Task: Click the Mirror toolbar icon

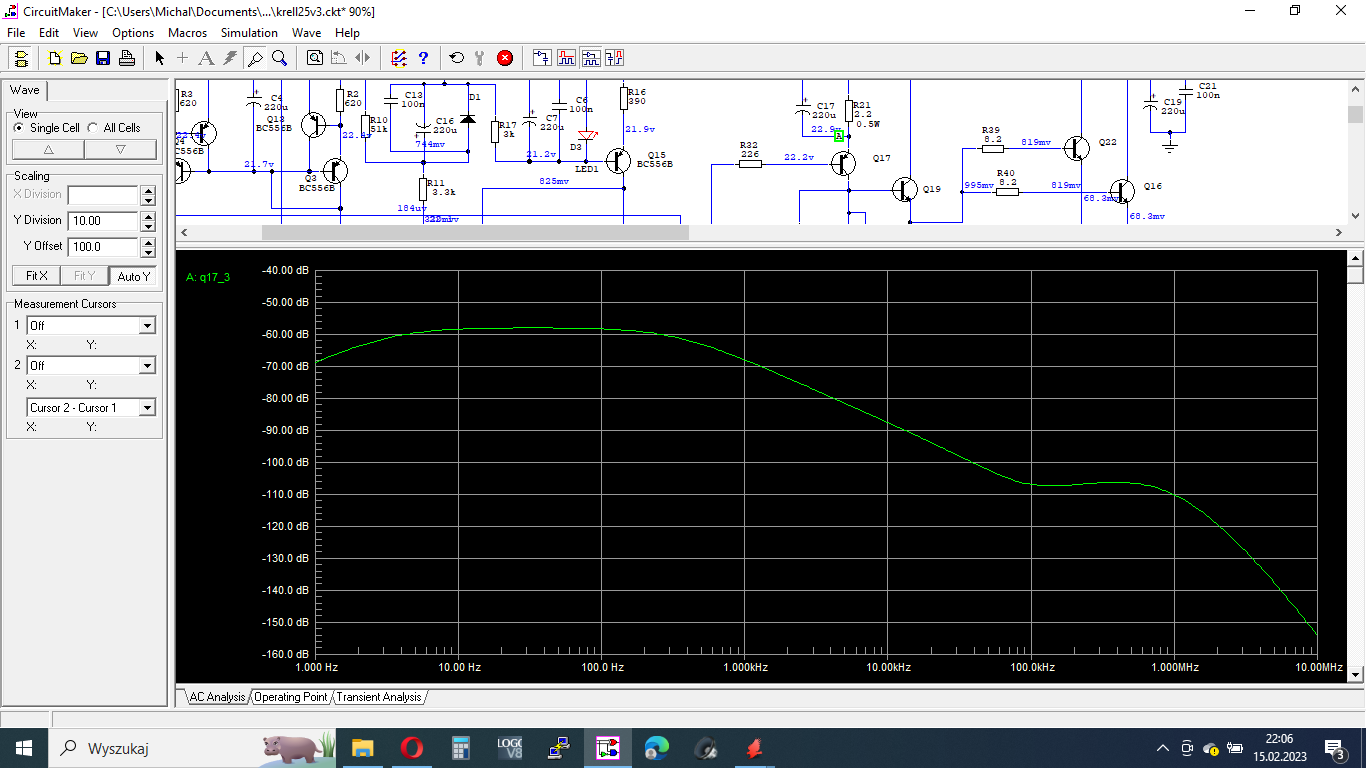Action: 363,58
